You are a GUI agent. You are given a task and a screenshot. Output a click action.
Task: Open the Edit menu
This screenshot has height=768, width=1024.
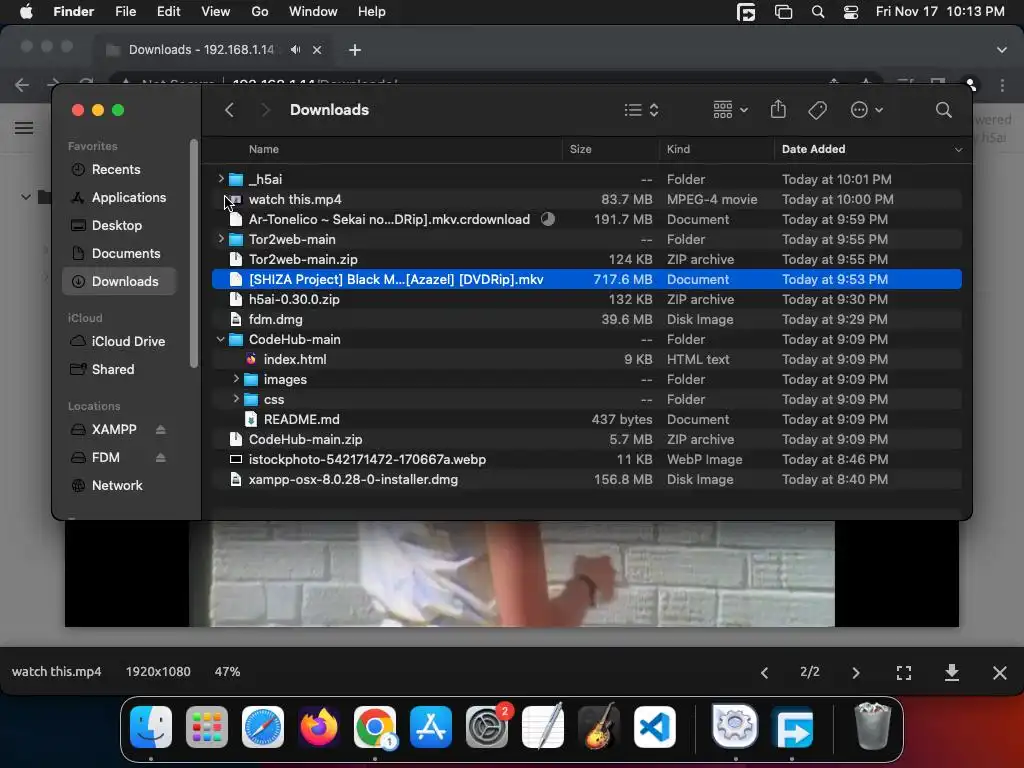168,12
